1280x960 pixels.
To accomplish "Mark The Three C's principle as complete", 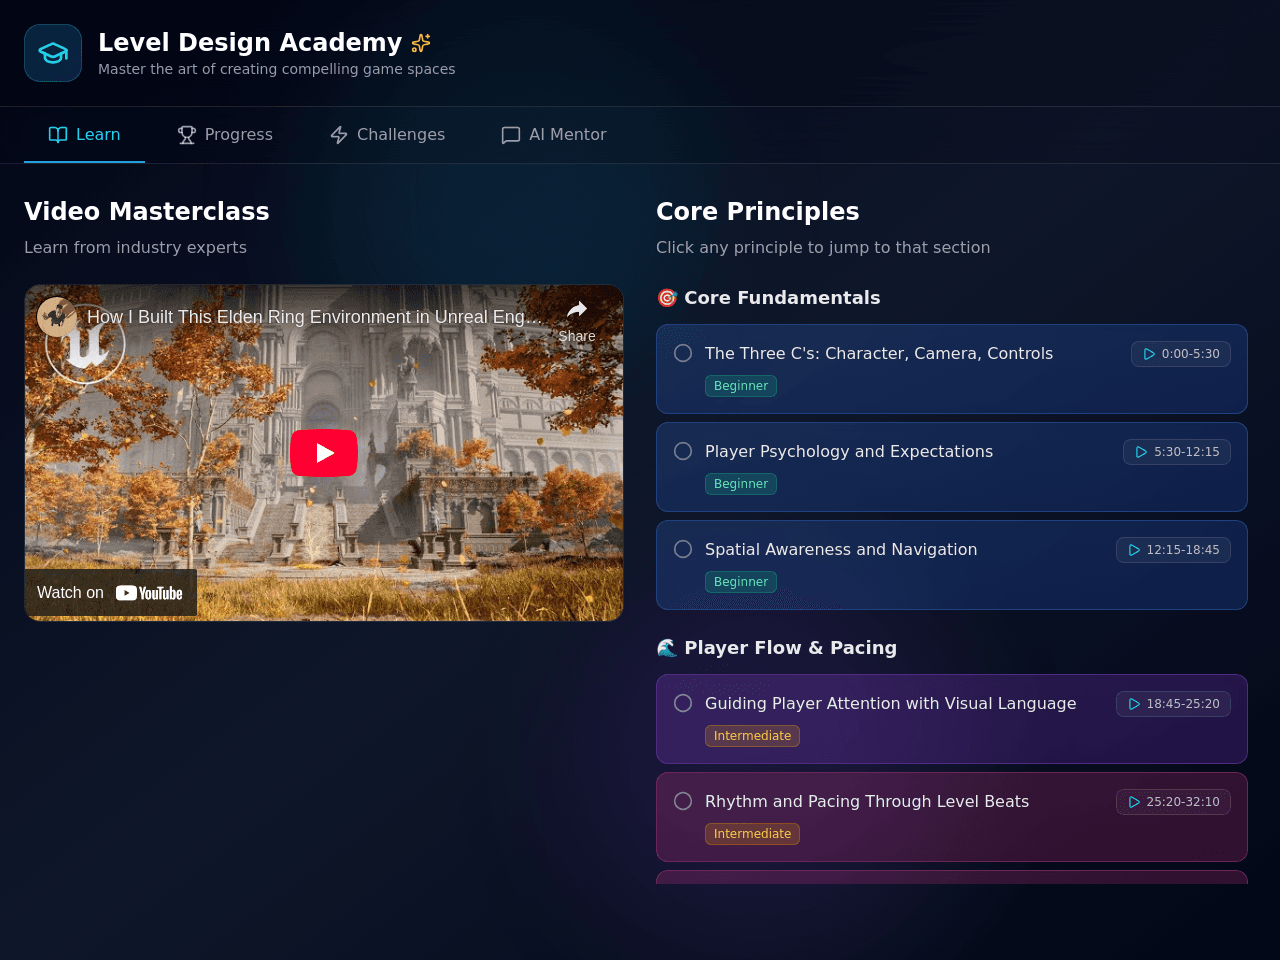I will pyautogui.click(x=683, y=353).
